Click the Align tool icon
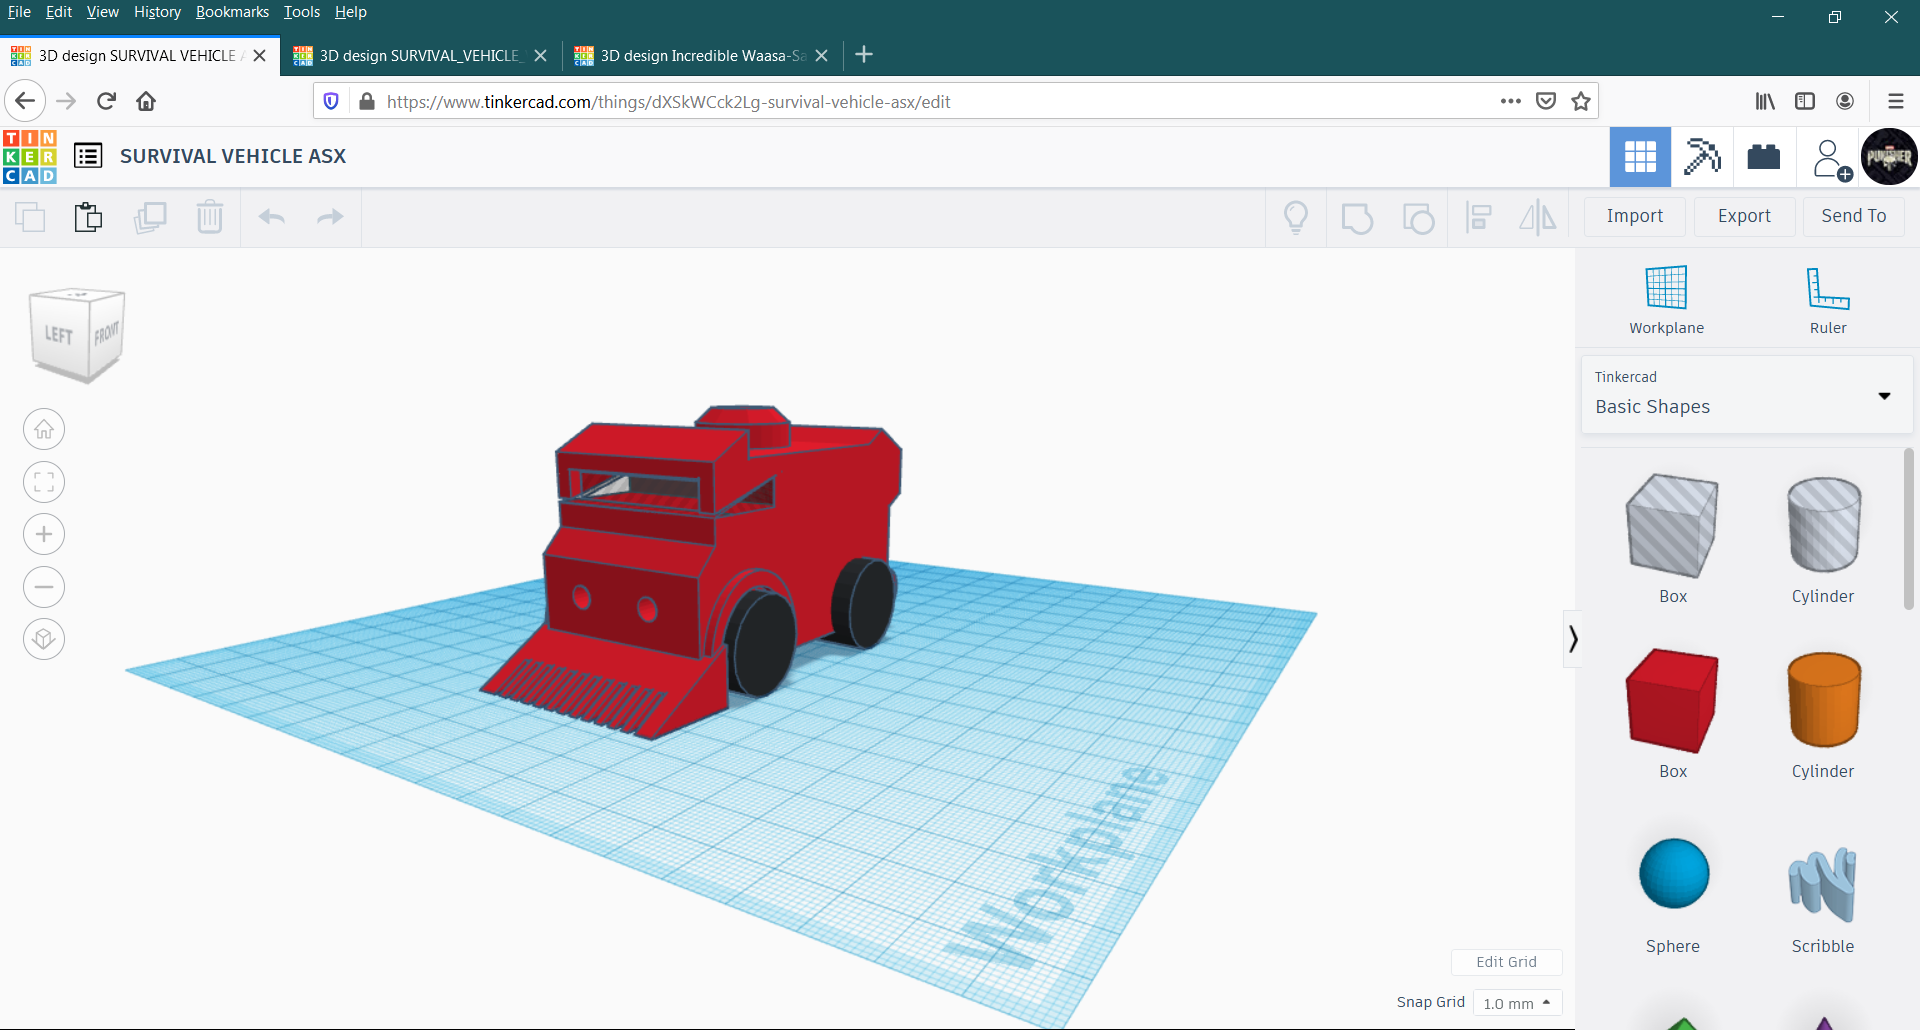This screenshot has height=1030, width=1920. tap(1478, 217)
